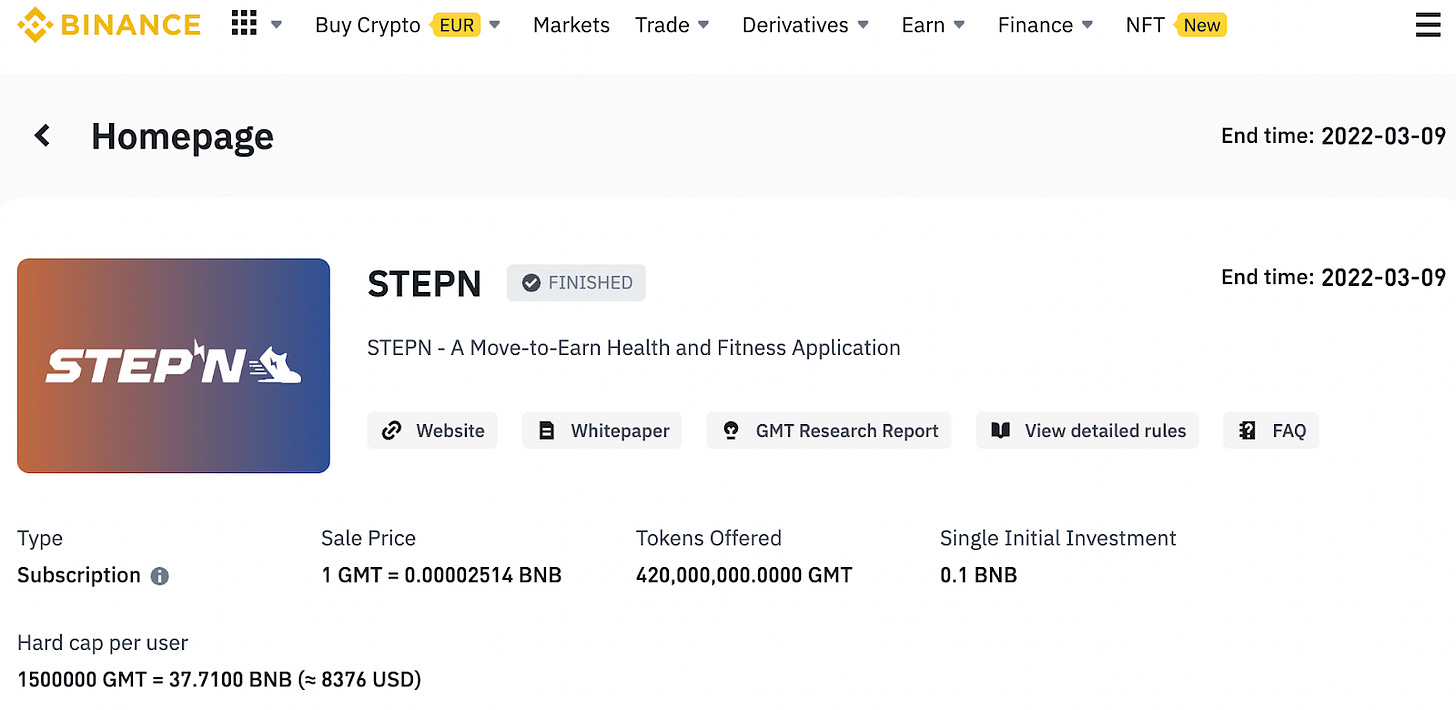
Task: Open the Finance menu
Action: [x=1035, y=25]
